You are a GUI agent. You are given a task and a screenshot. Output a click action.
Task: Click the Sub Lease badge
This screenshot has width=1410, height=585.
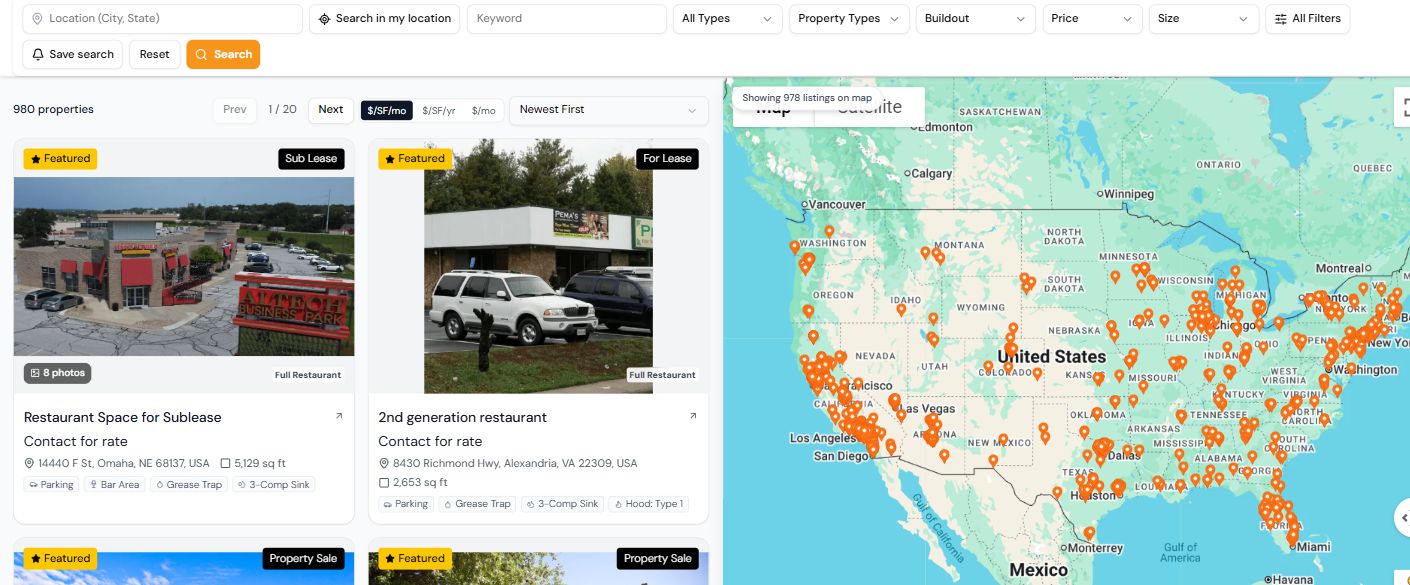tap(311, 158)
